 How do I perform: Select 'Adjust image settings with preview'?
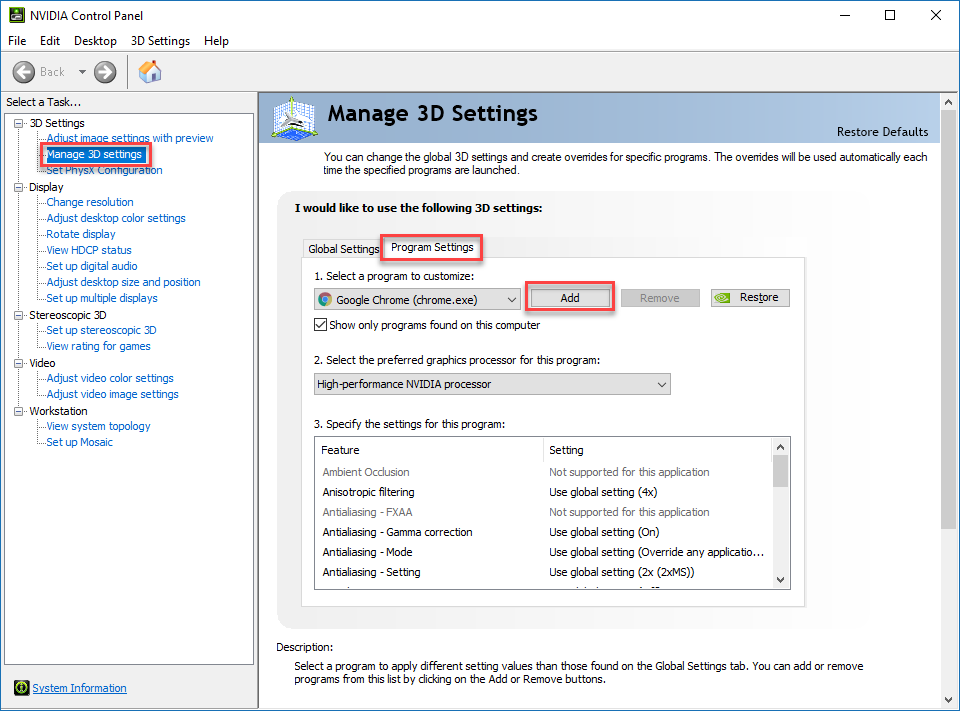[130, 138]
